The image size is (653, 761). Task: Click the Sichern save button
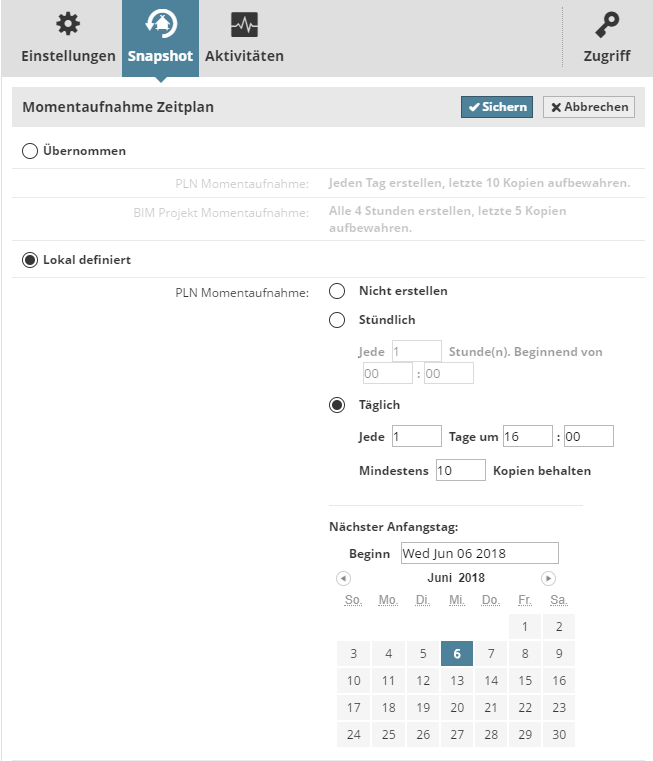(x=497, y=107)
